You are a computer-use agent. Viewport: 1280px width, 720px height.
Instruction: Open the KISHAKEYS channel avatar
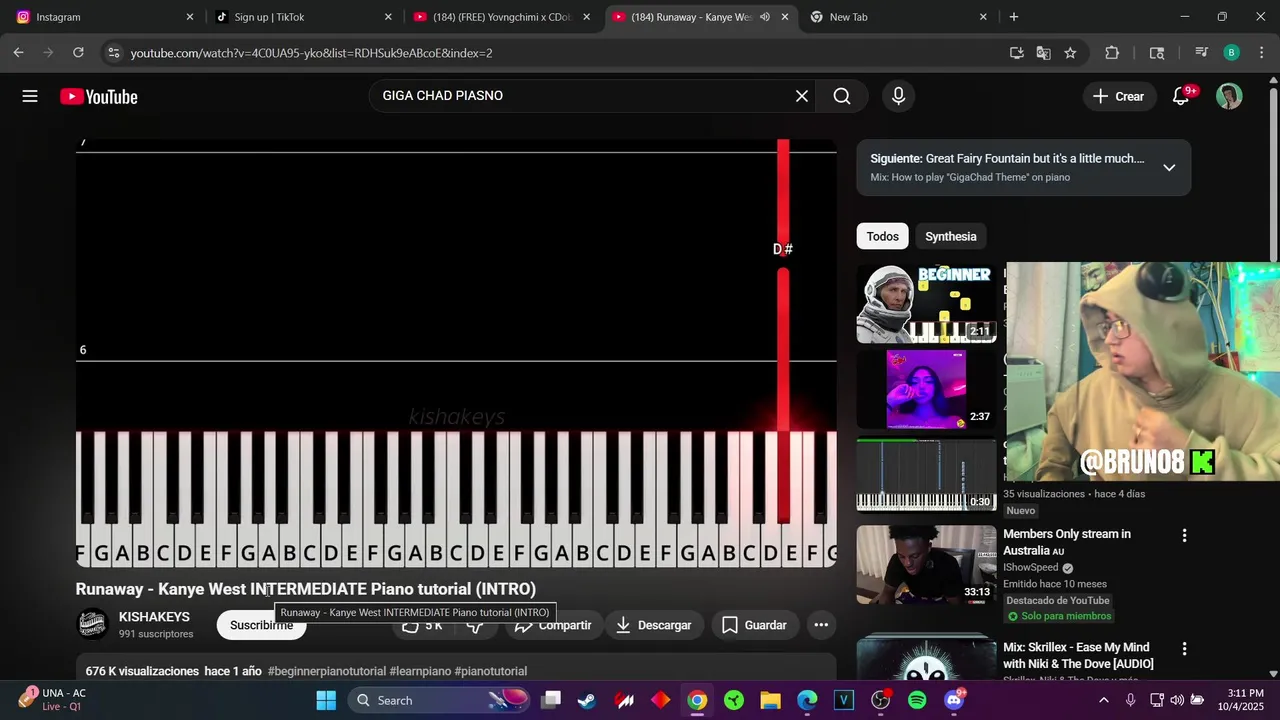click(x=93, y=624)
